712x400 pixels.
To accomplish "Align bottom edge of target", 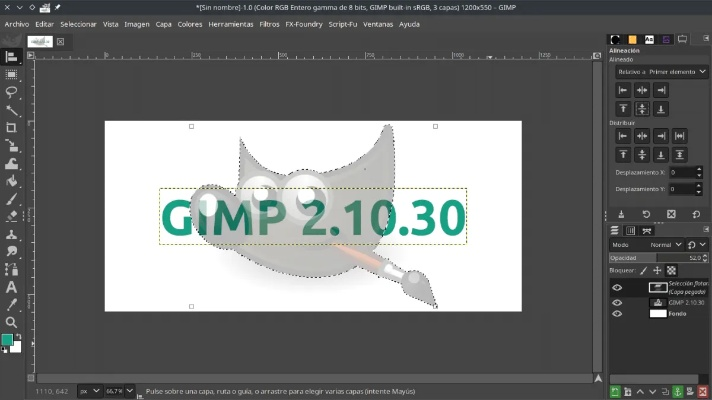I will [661, 109].
